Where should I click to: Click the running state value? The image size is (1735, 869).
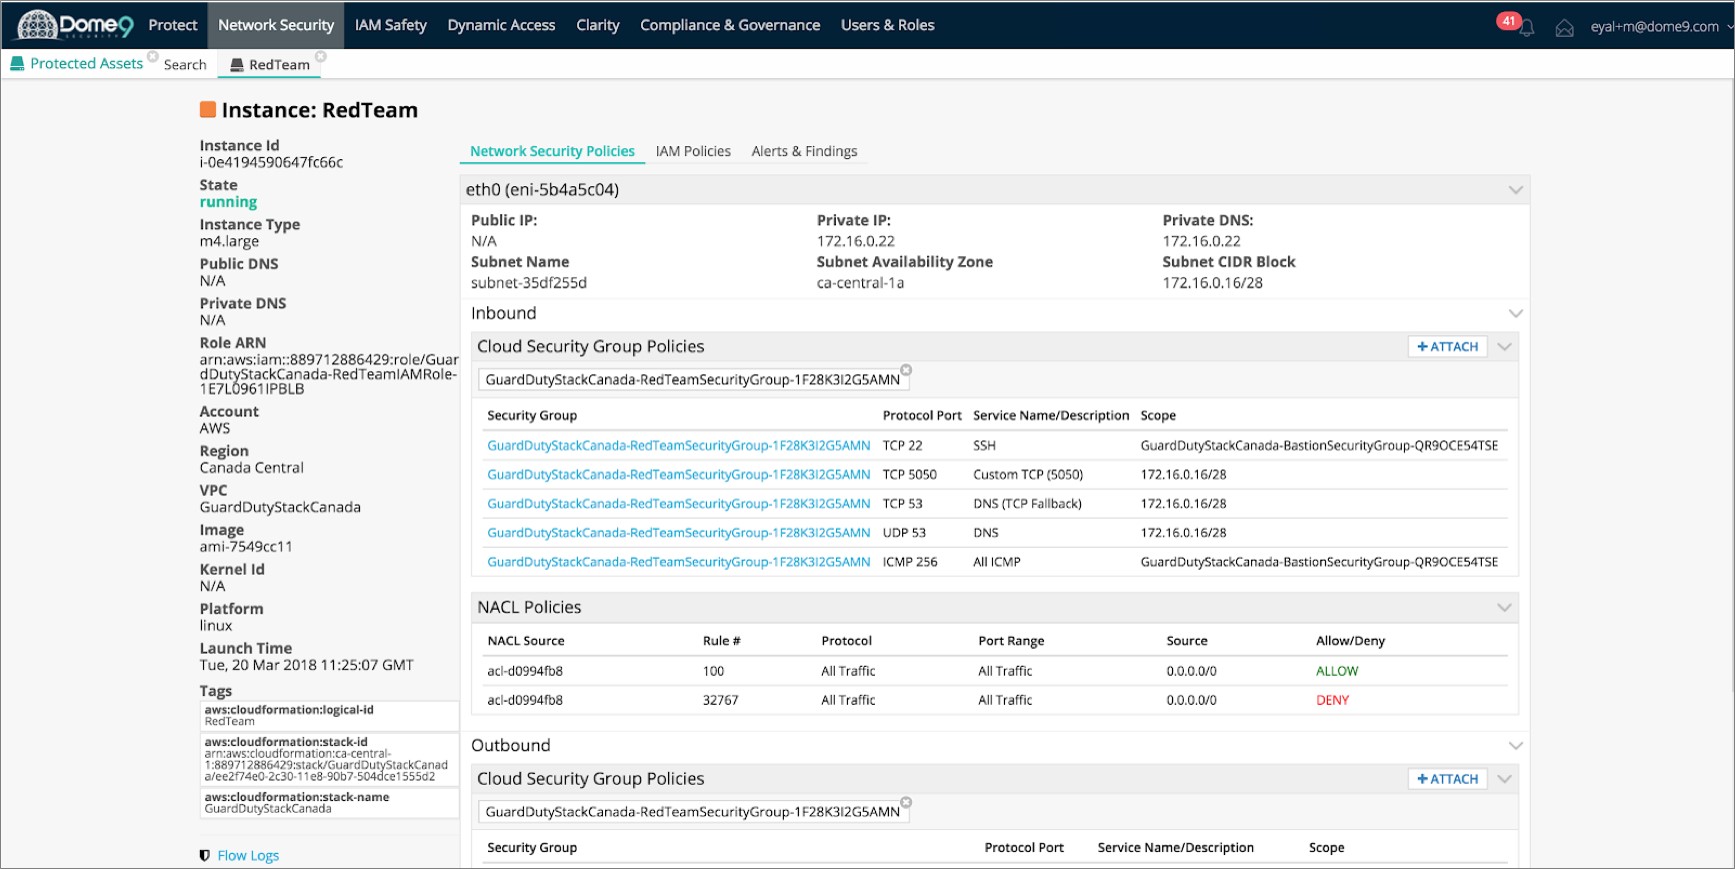pos(228,202)
